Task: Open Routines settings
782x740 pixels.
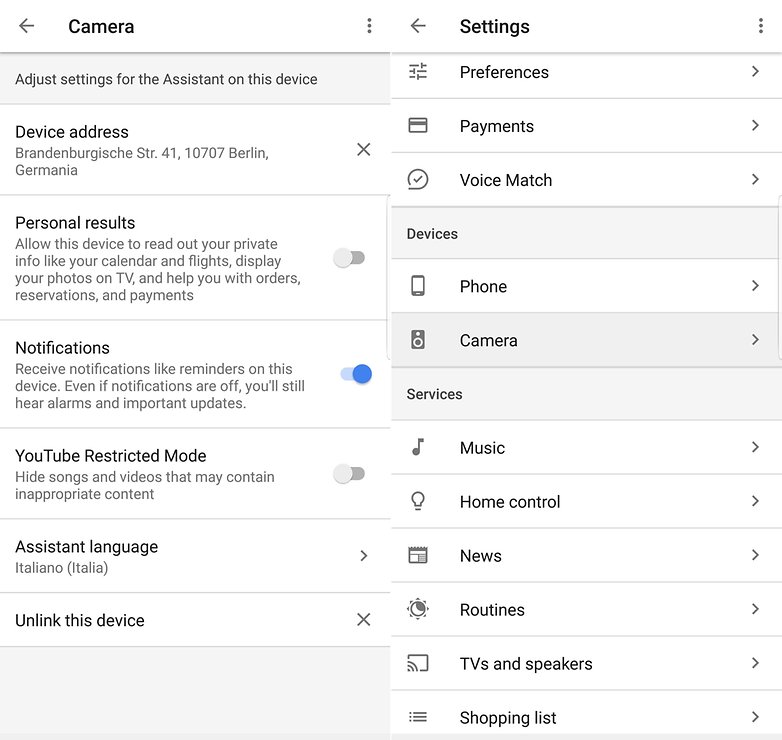Action: pyautogui.click(x=586, y=609)
